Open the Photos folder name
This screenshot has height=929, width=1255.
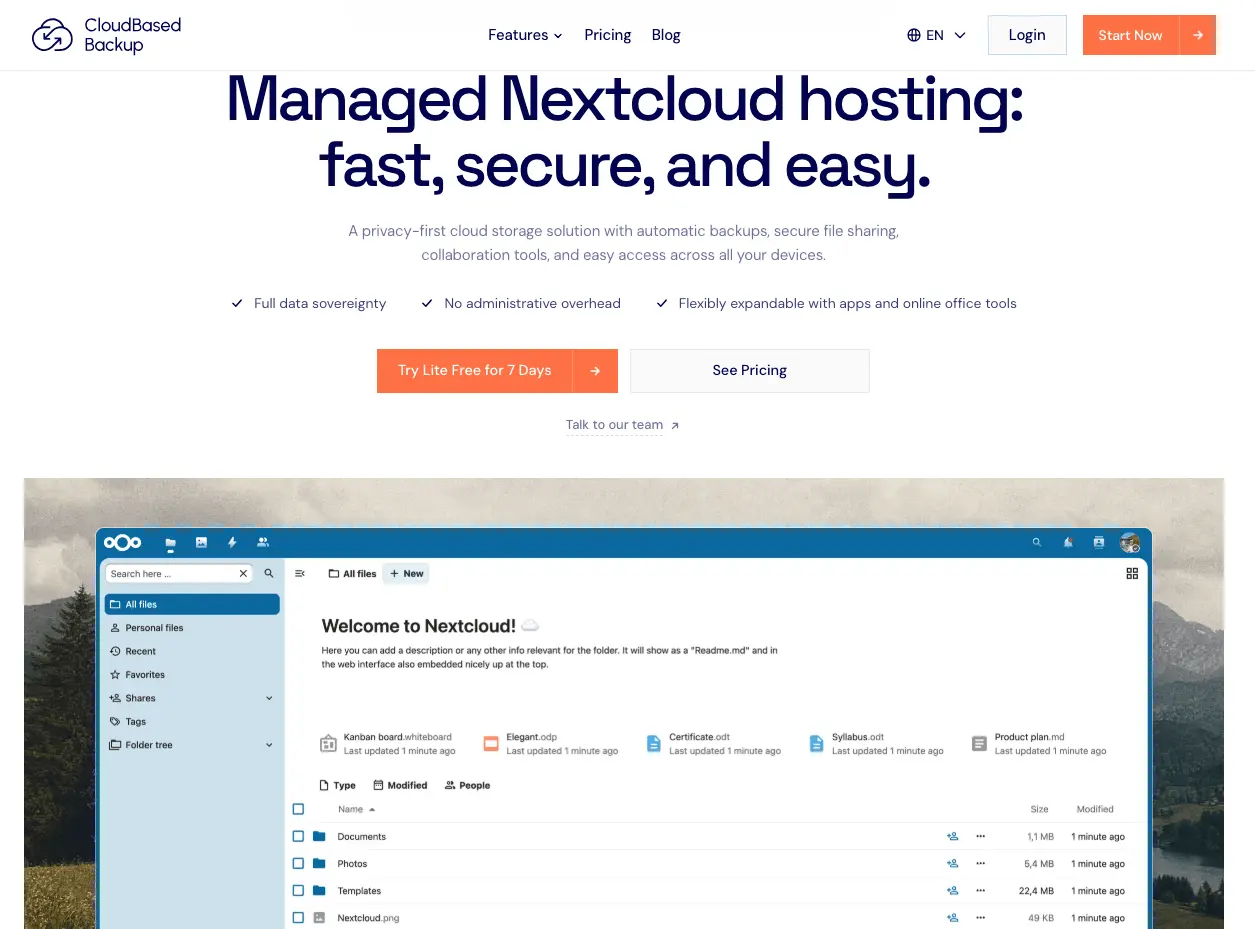[x=352, y=863]
